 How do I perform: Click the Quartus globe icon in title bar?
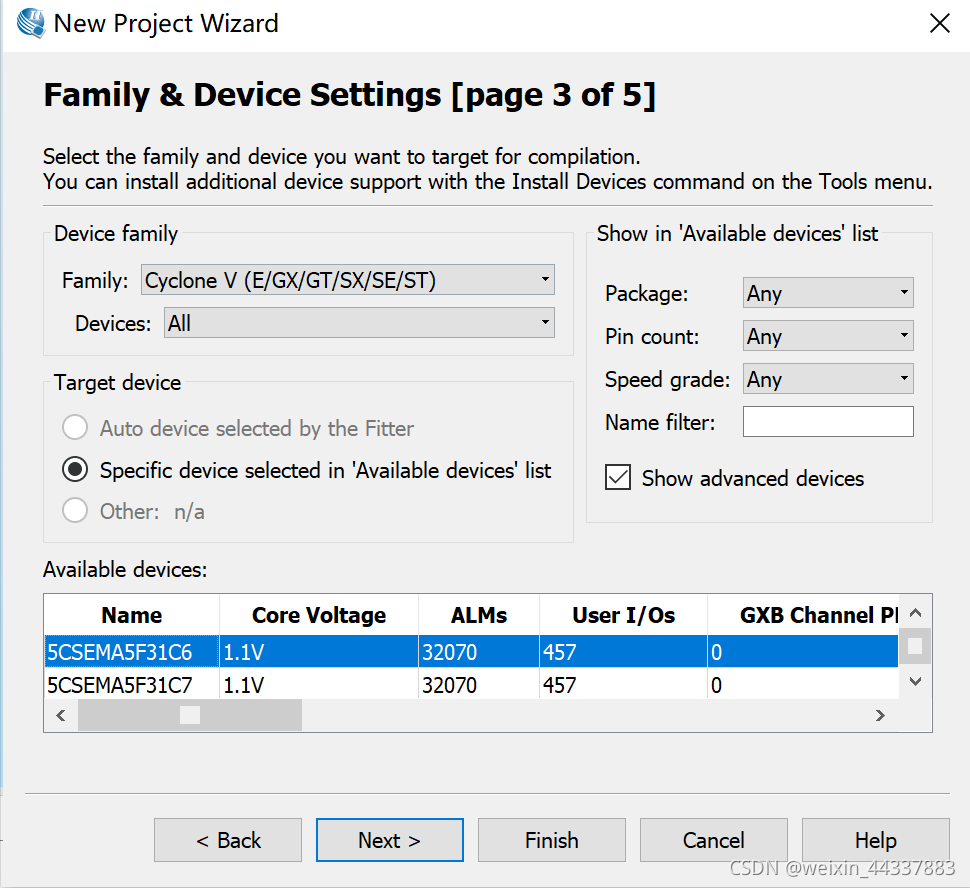tap(31, 24)
